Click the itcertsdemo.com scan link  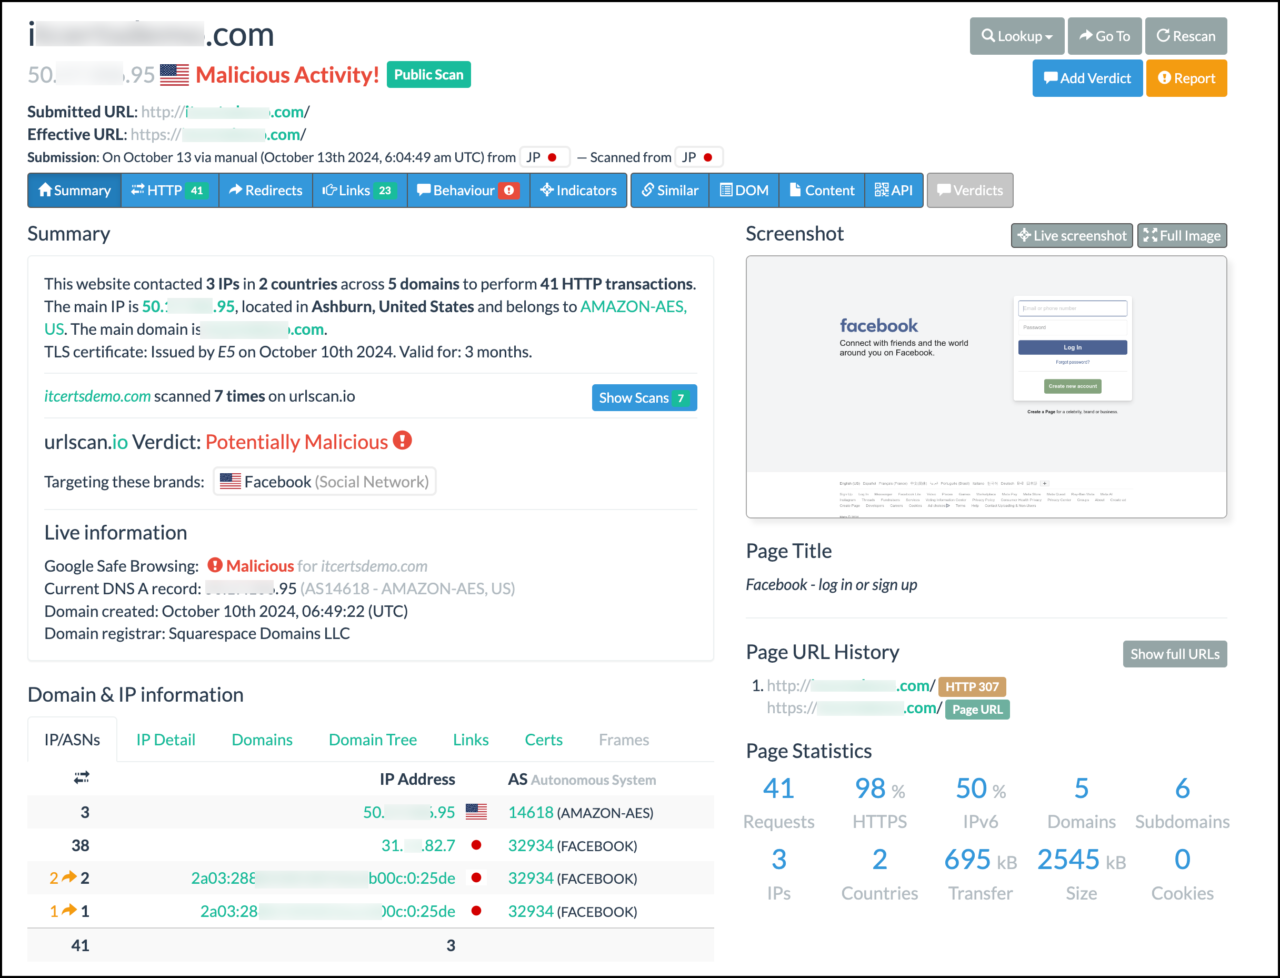click(97, 395)
